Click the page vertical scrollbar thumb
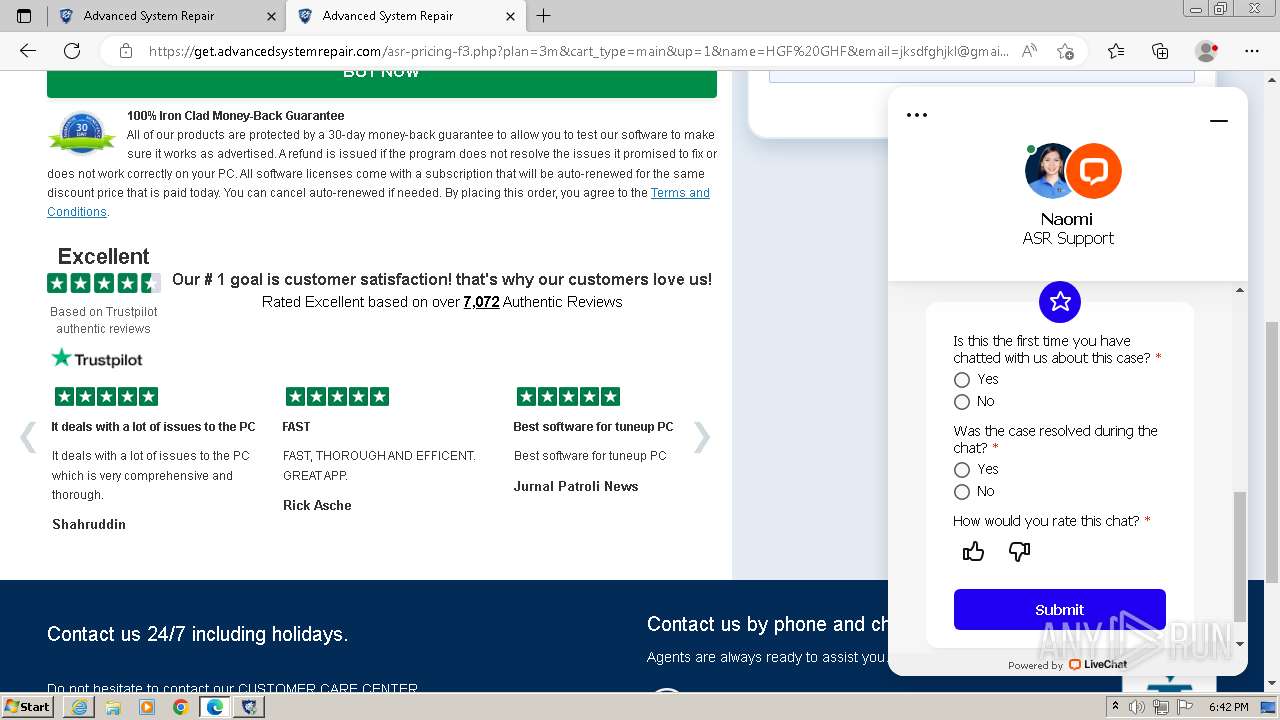1280x720 pixels. click(x=1272, y=452)
